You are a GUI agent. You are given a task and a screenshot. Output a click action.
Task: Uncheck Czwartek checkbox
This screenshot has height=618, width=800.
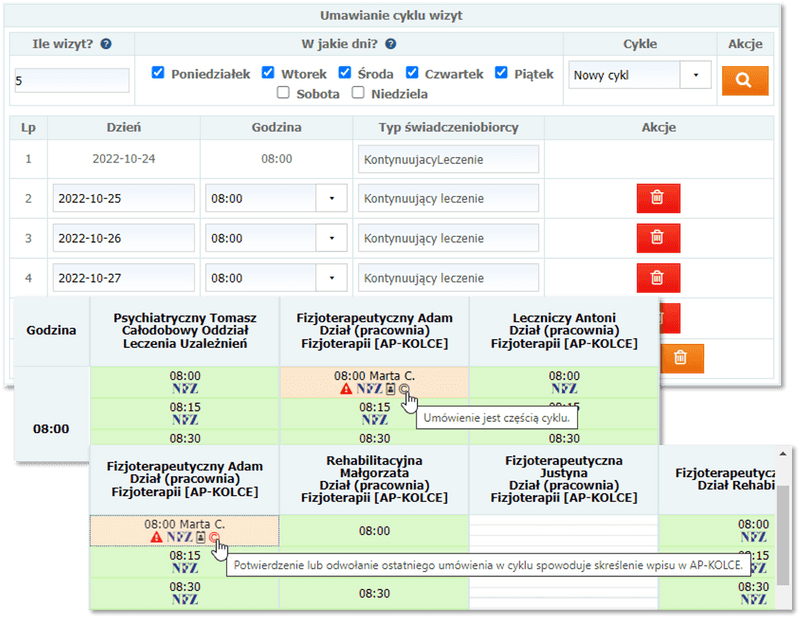coord(412,73)
